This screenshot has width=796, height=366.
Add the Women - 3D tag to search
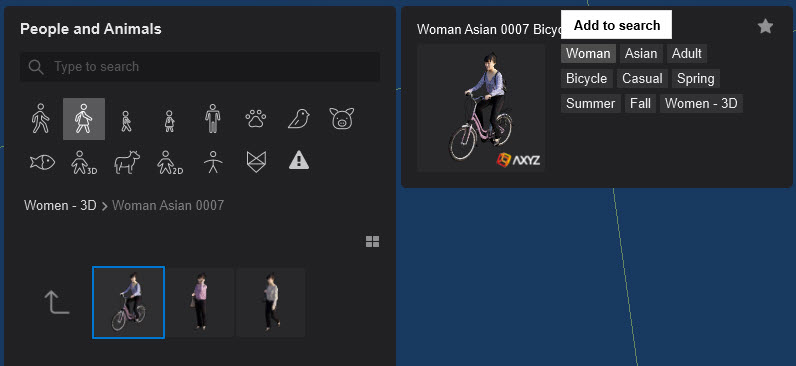(701, 104)
